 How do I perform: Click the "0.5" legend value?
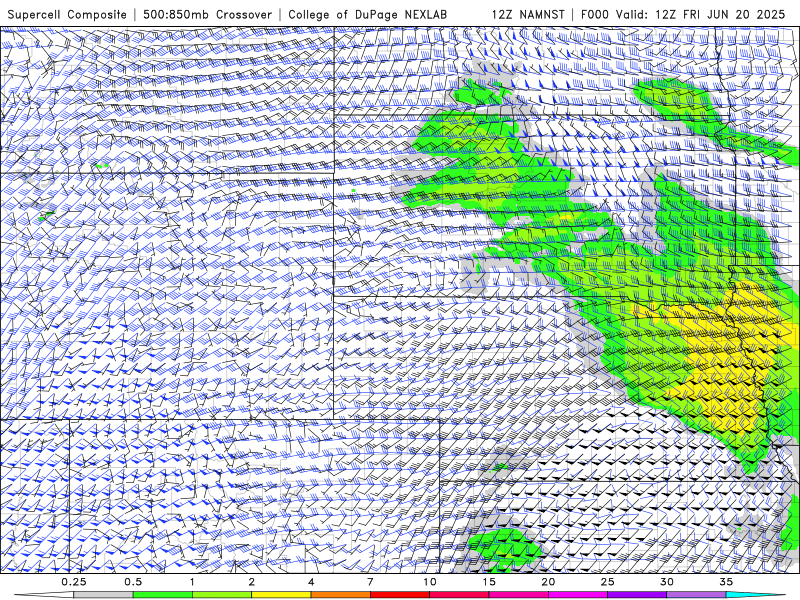[133, 582]
